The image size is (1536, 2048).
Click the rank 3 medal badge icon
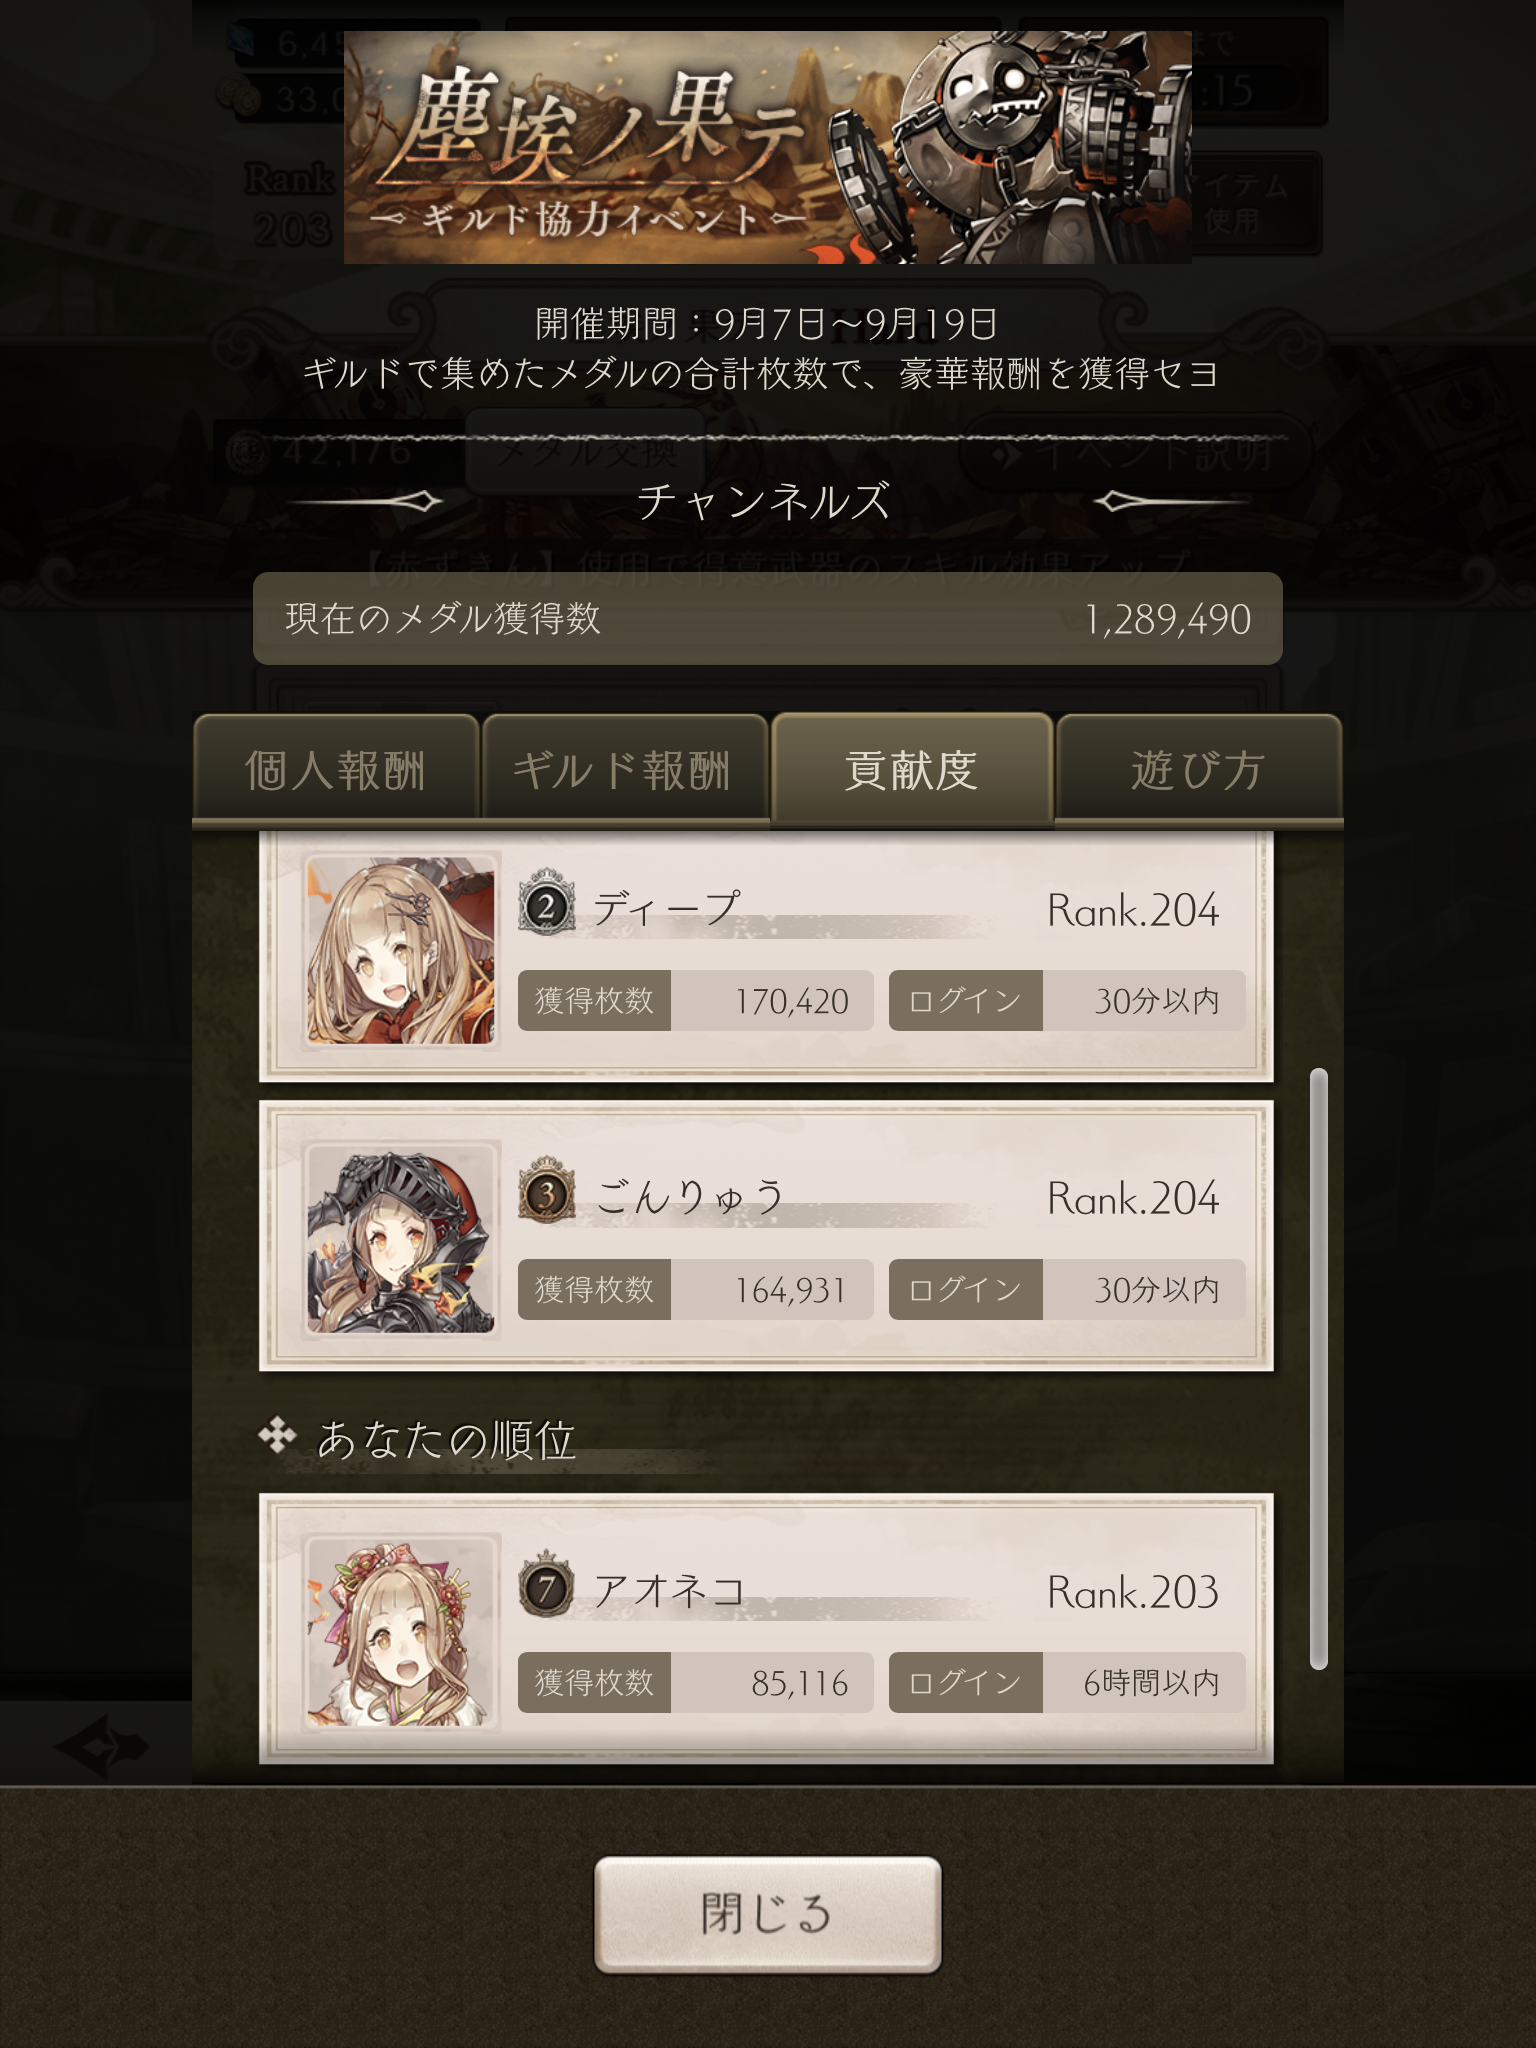tap(546, 1191)
